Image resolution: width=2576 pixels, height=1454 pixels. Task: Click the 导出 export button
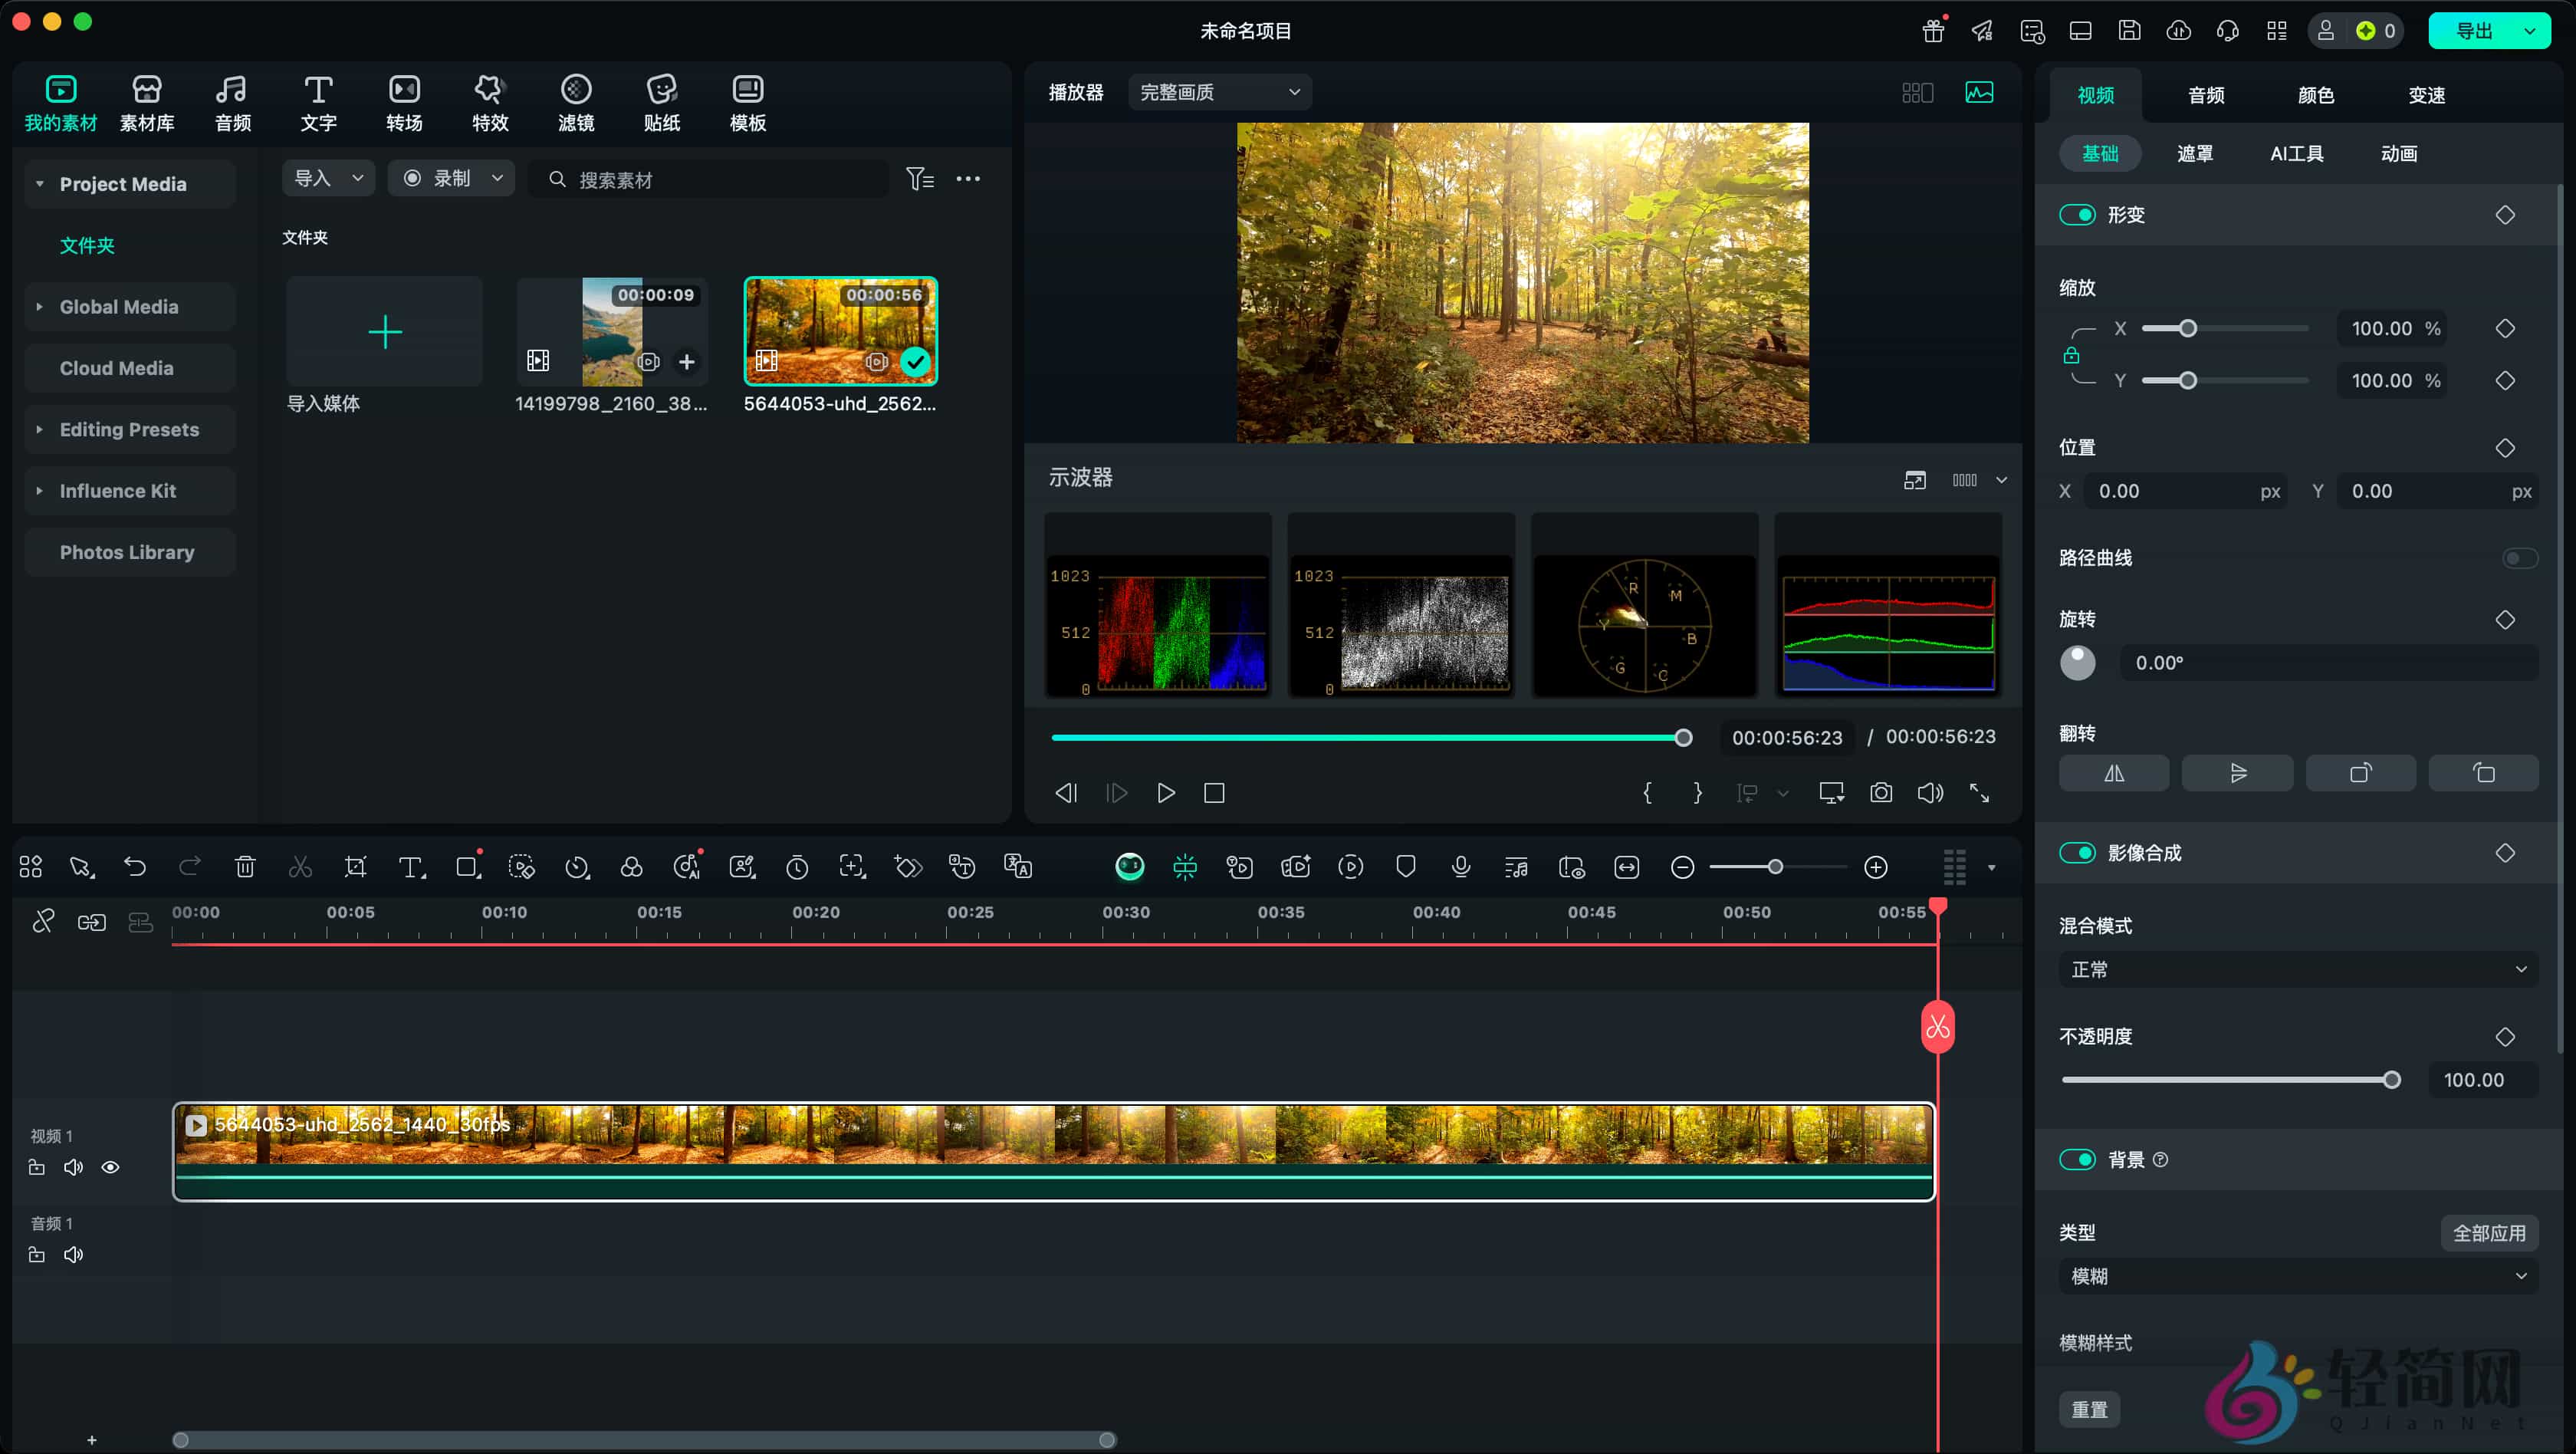click(2474, 31)
